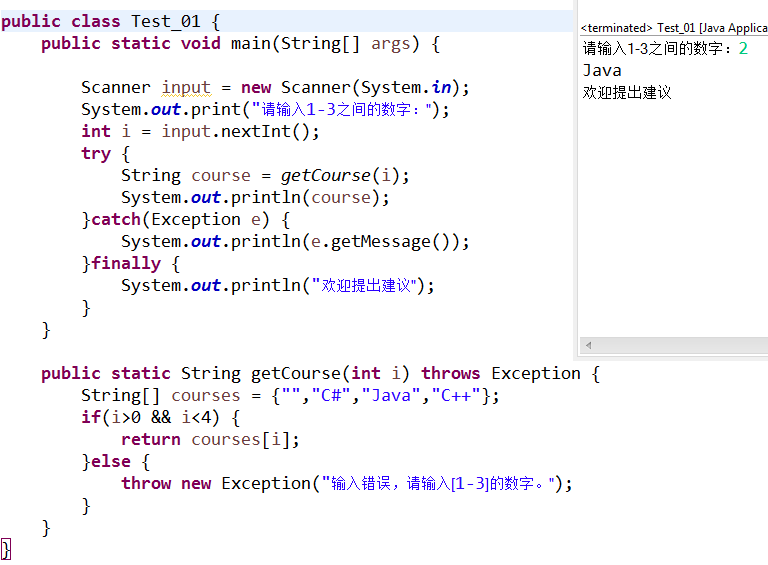Click the 'getCourse(int i)' method declaration
This screenshot has height=565, width=768.
pyautogui.click(x=330, y=374)
